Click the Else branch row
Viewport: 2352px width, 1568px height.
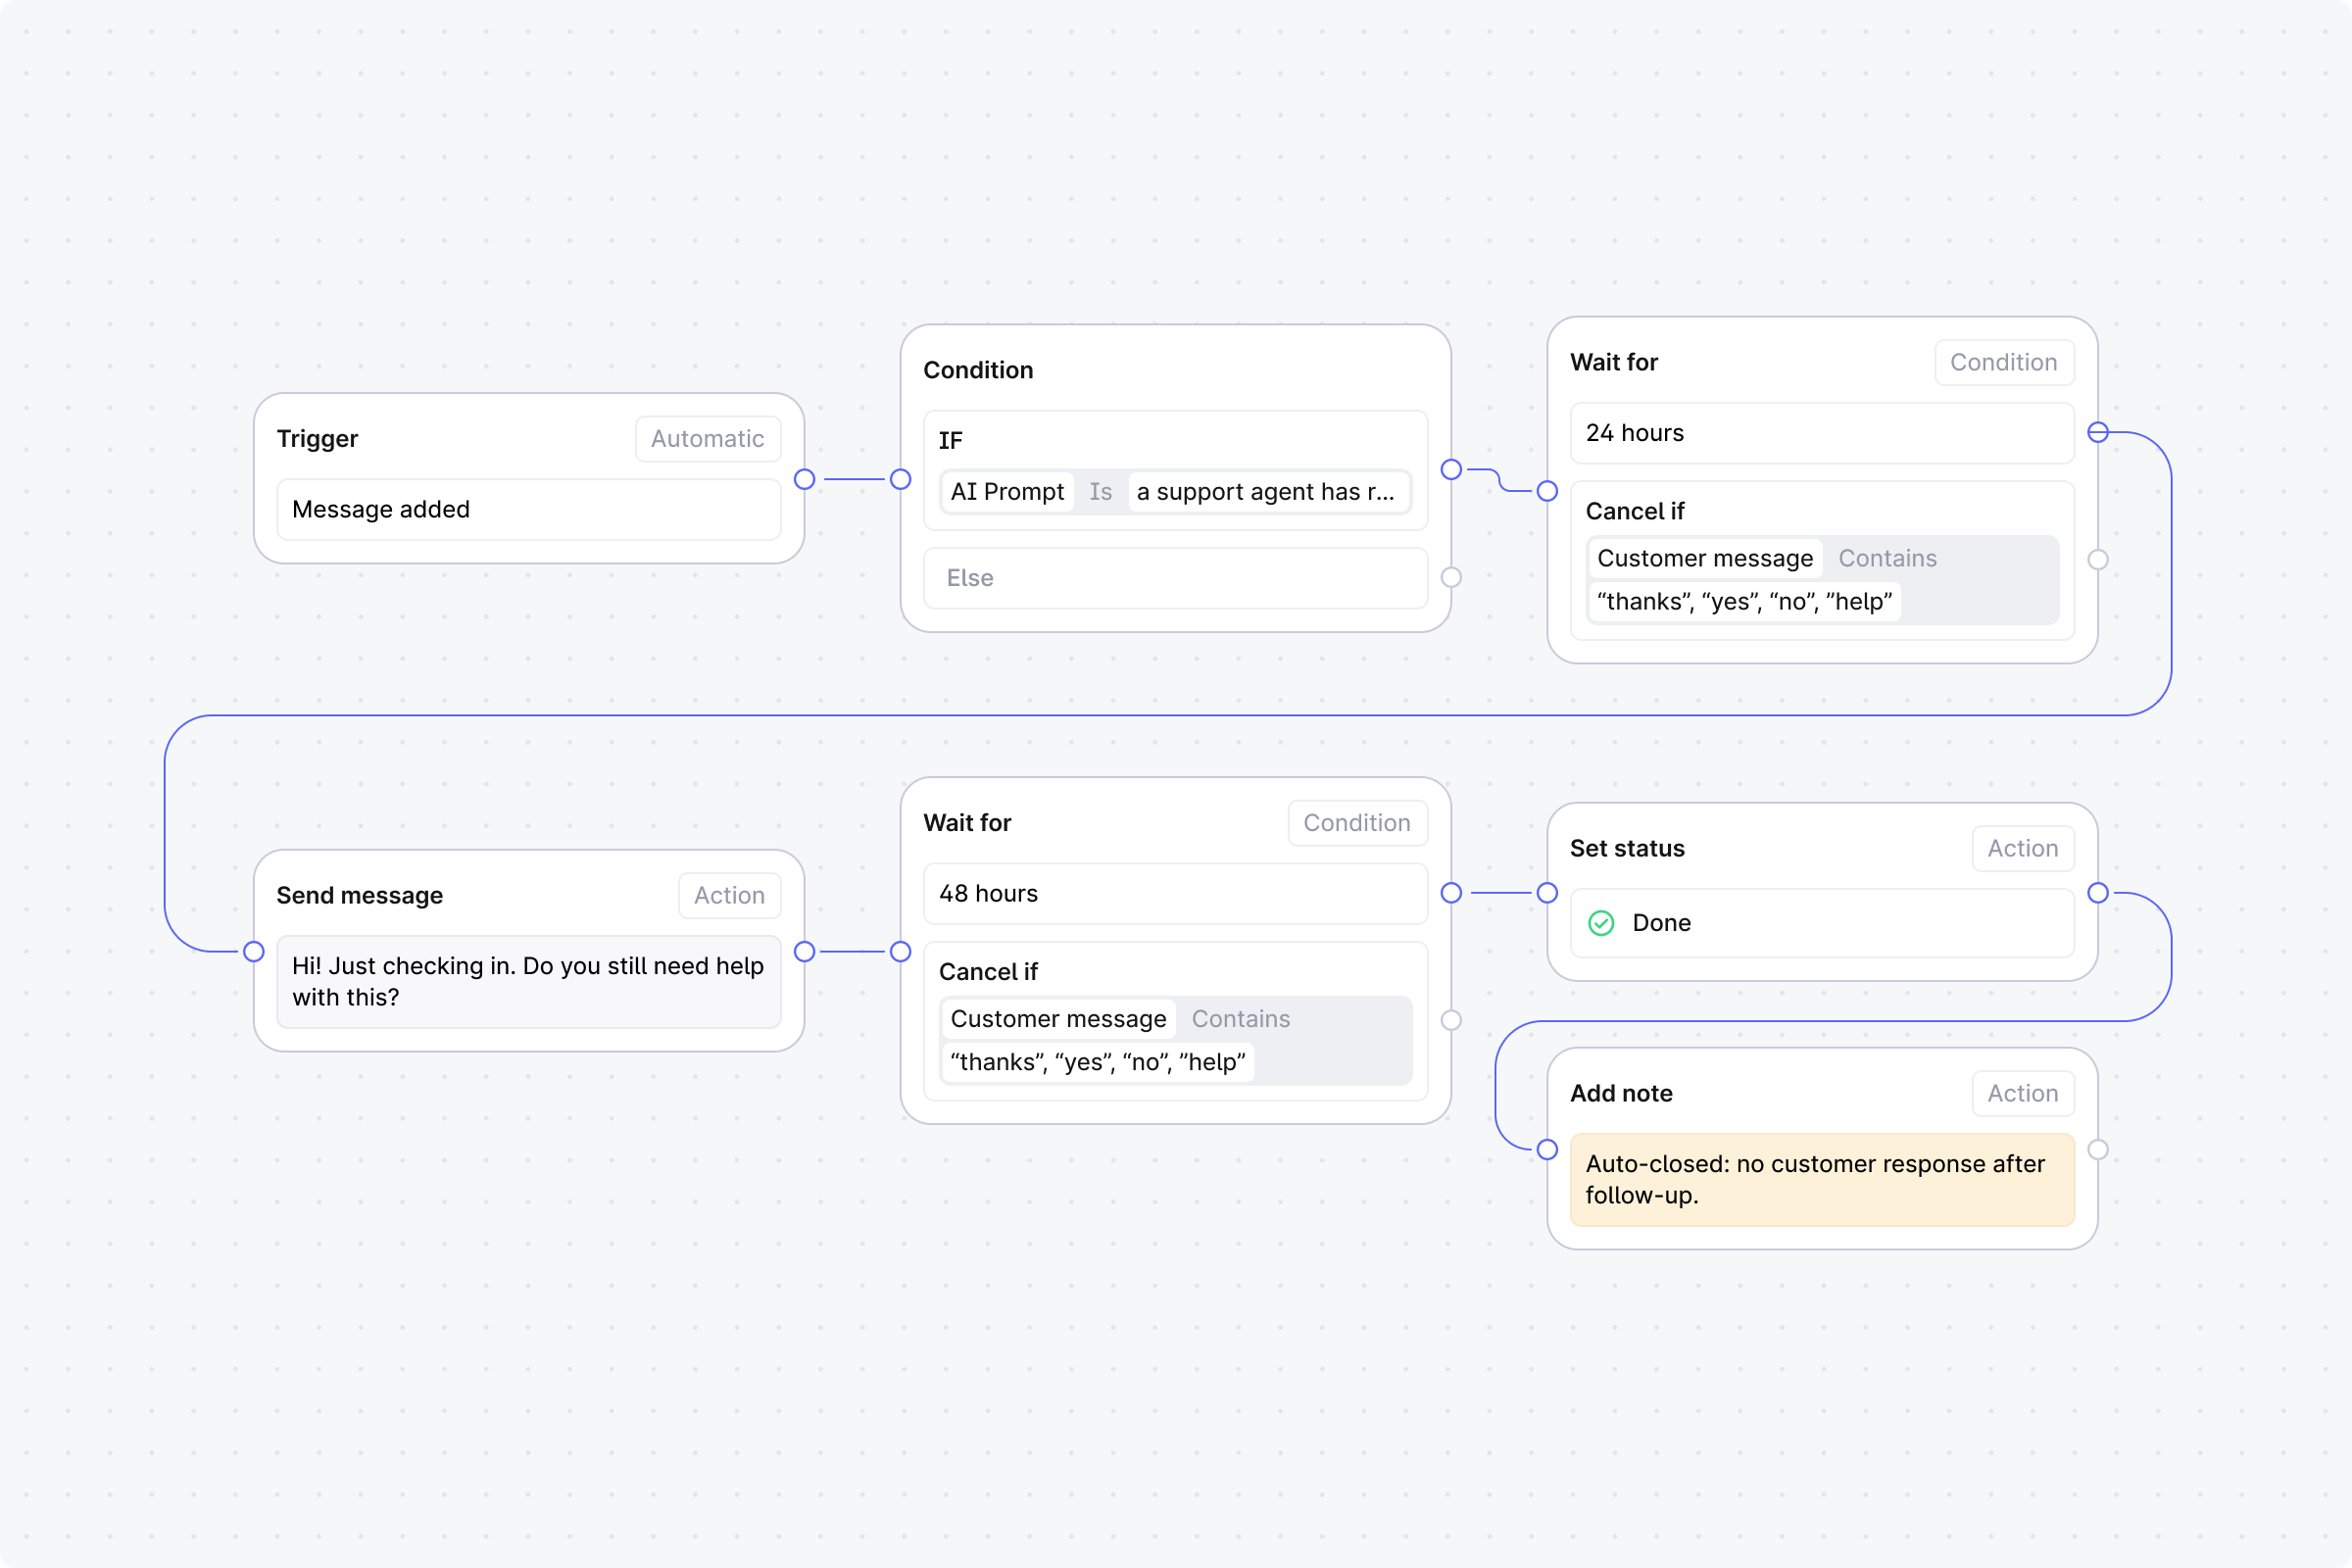click(x=1174, y=578)
